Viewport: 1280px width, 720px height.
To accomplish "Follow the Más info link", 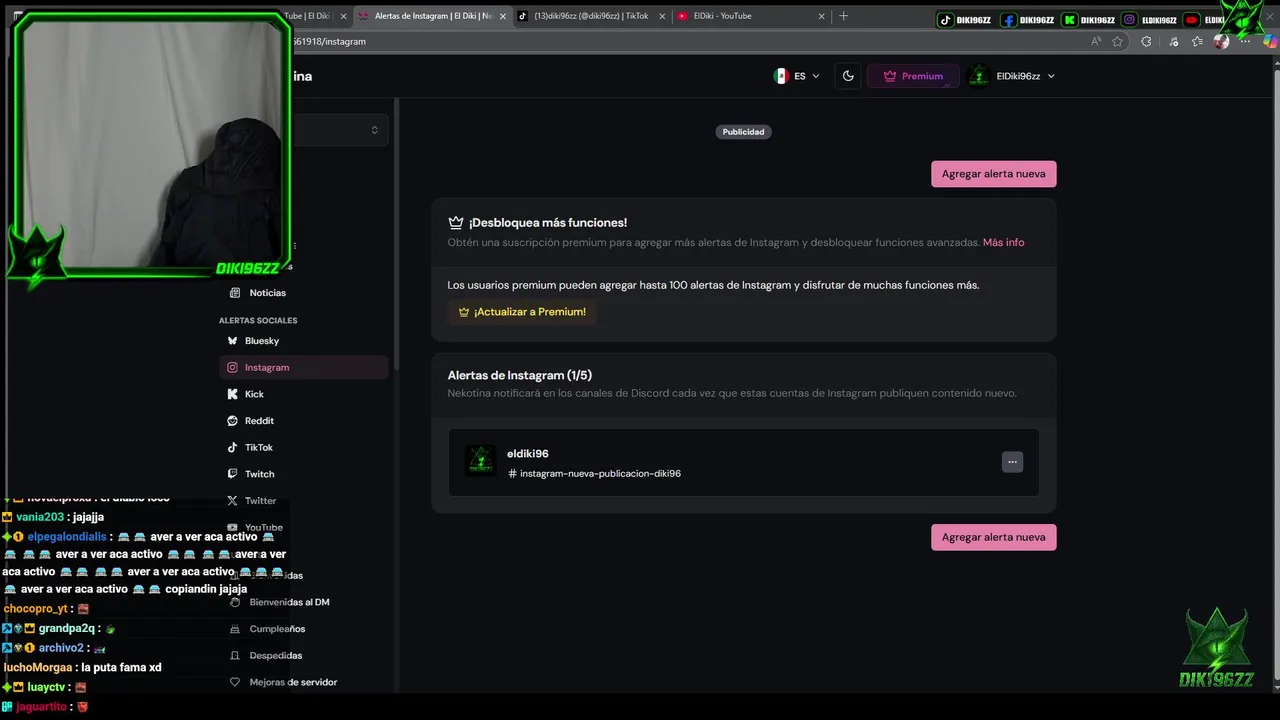I will tap(1003, 242).
